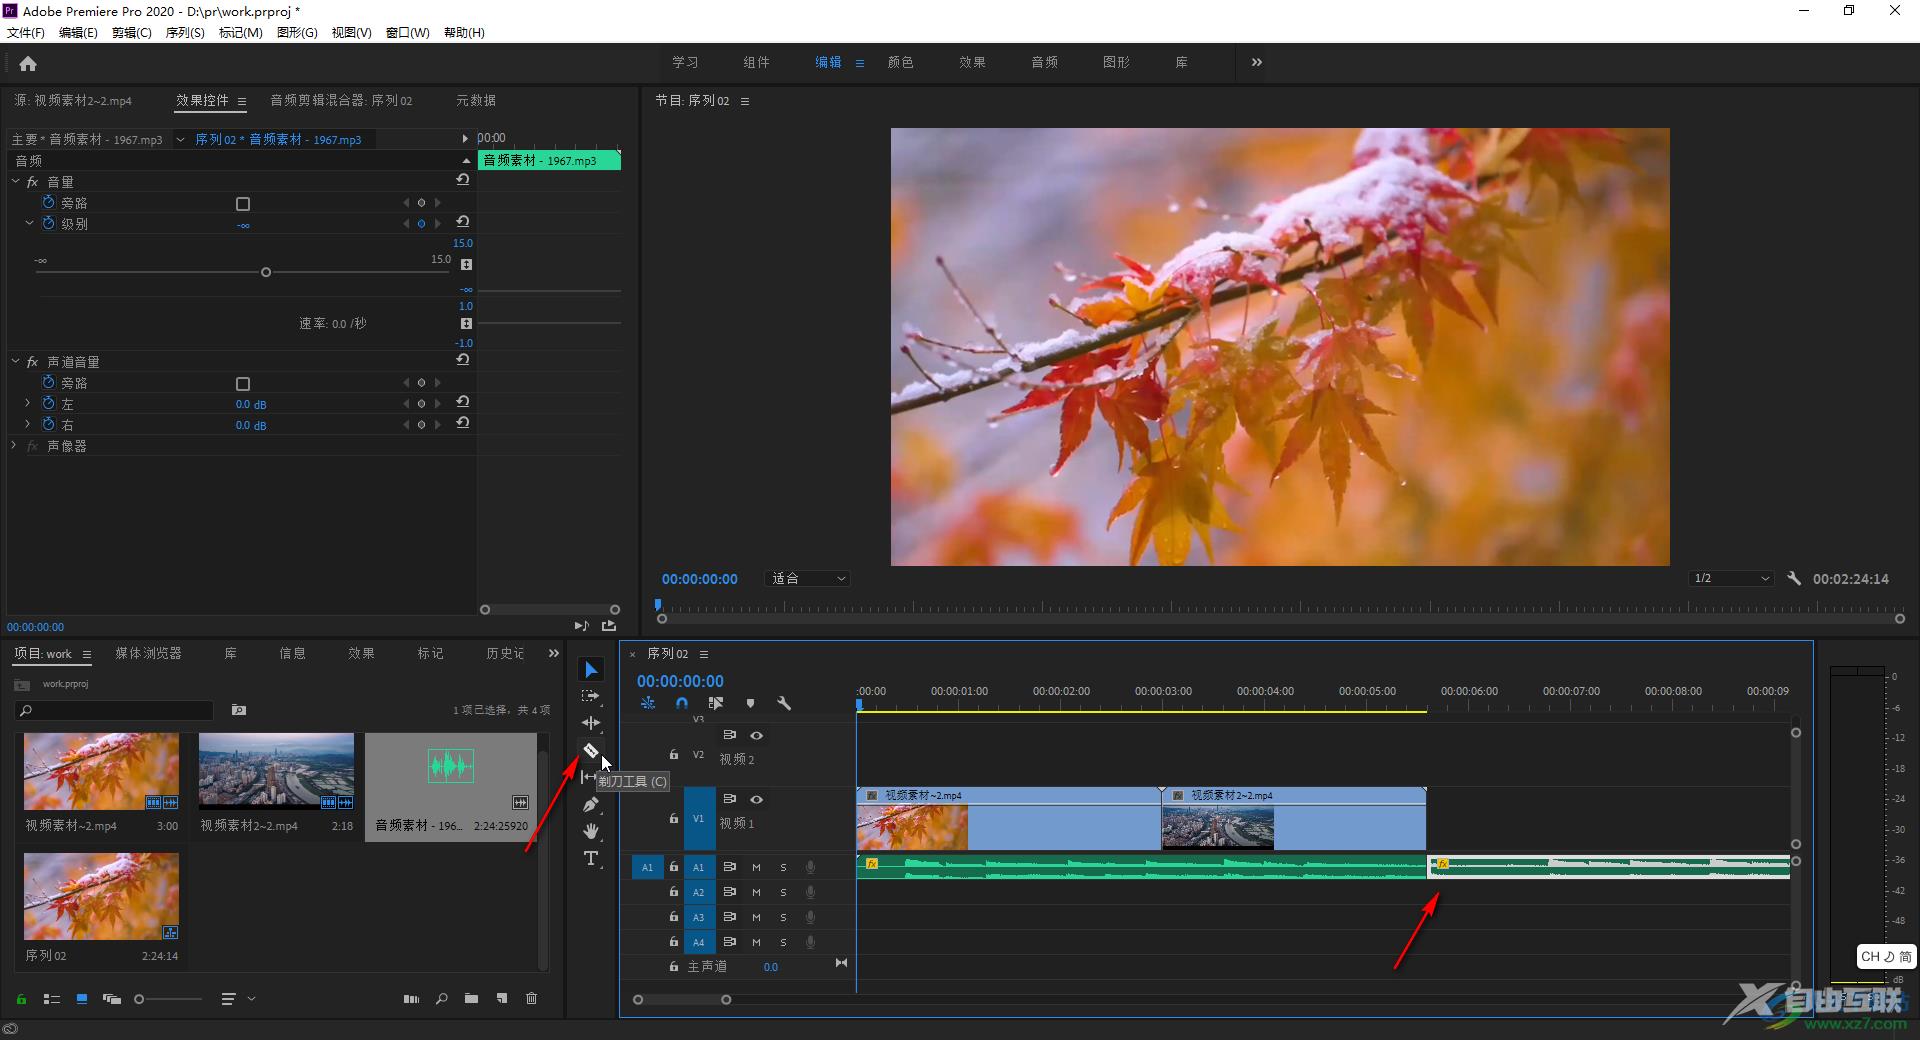
Task: Toggle timeline snapping magnet icon
Action: (682, 703)
